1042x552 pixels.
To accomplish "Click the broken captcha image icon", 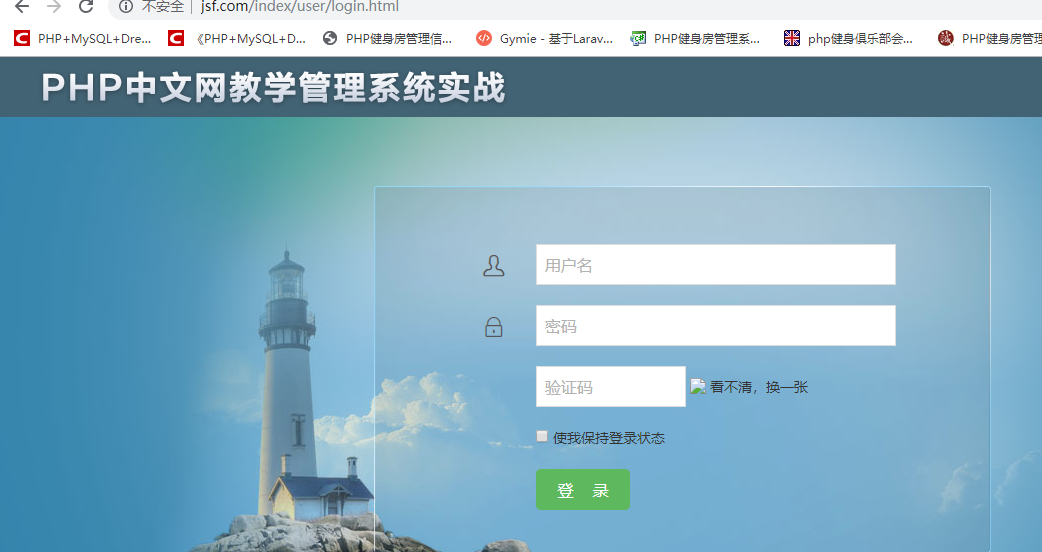I will [698, 387].
